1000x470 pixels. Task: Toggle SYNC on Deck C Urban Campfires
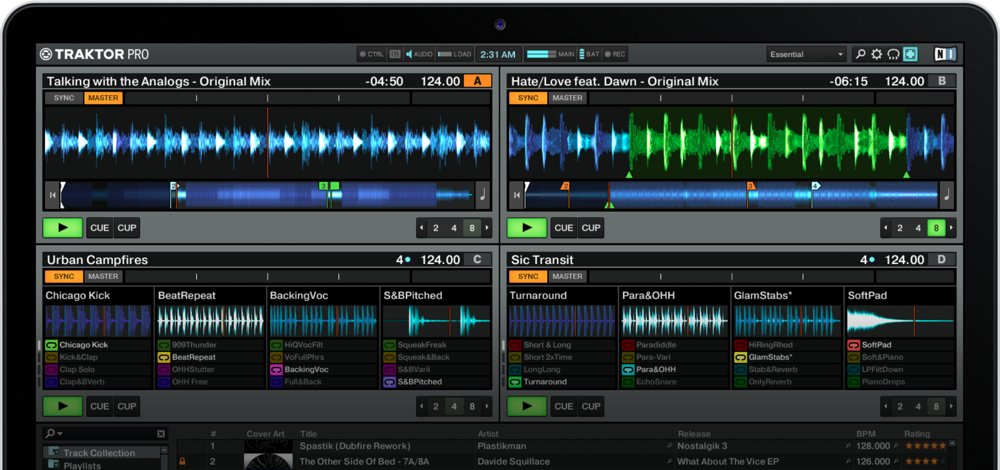(64, 277)
